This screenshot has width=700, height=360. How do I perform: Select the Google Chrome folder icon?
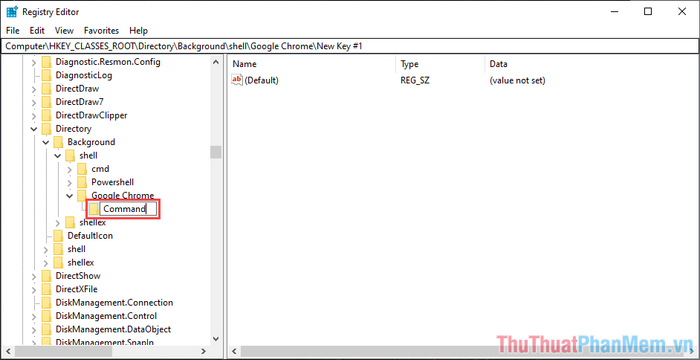click(82, 196)
